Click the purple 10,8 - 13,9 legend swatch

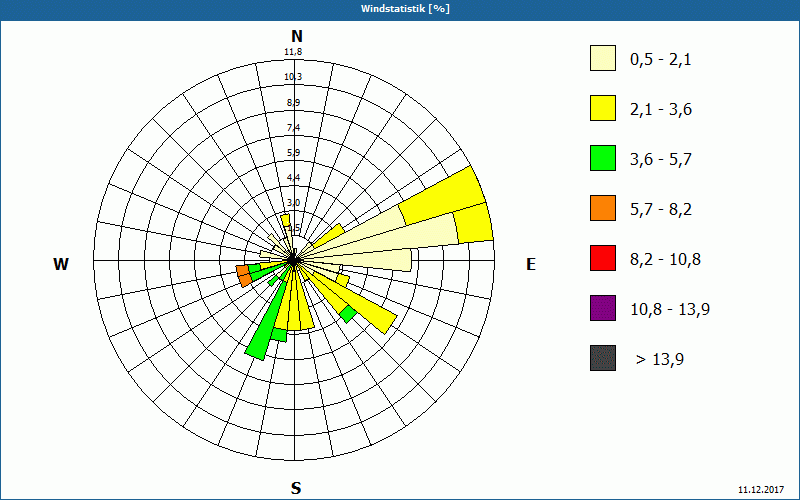click(603, 308)
